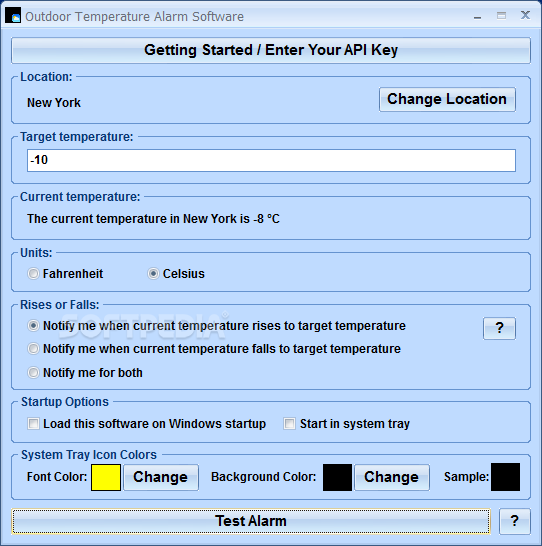The height and width of the screenshot is (546, 542).
Task: Click Change button next to Font Color
Action: coord(161,477)
